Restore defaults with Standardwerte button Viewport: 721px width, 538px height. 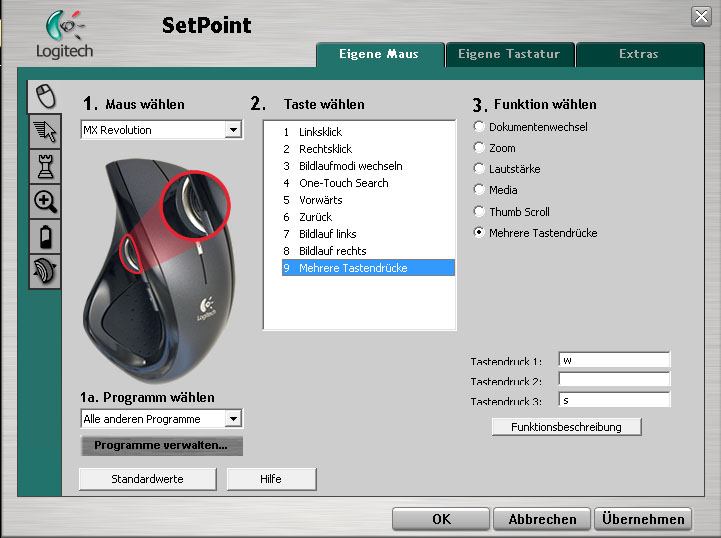coord(147,479)
